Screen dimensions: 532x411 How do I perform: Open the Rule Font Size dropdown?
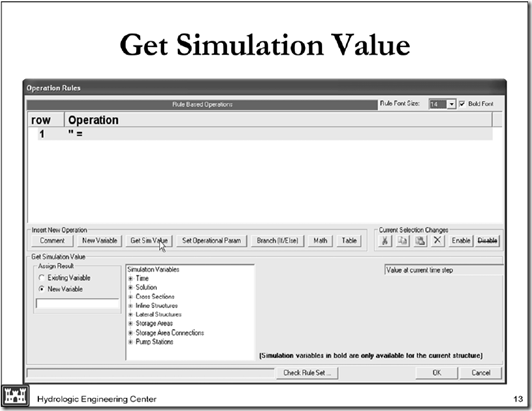451,104
